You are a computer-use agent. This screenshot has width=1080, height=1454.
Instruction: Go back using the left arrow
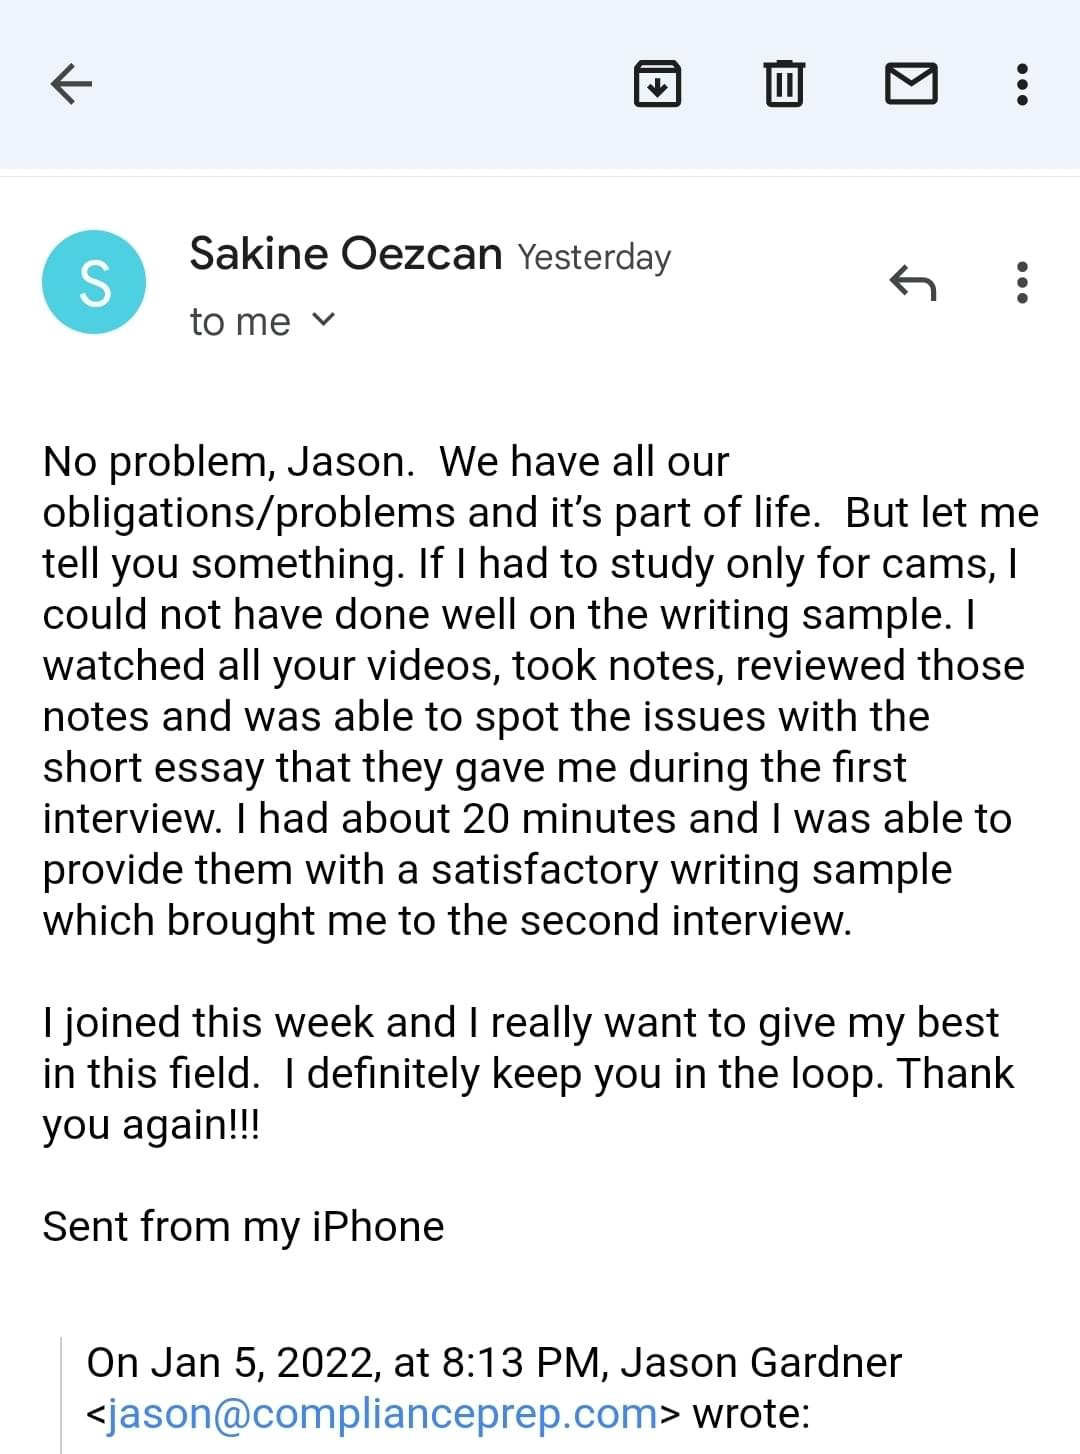tap(71, 84)
